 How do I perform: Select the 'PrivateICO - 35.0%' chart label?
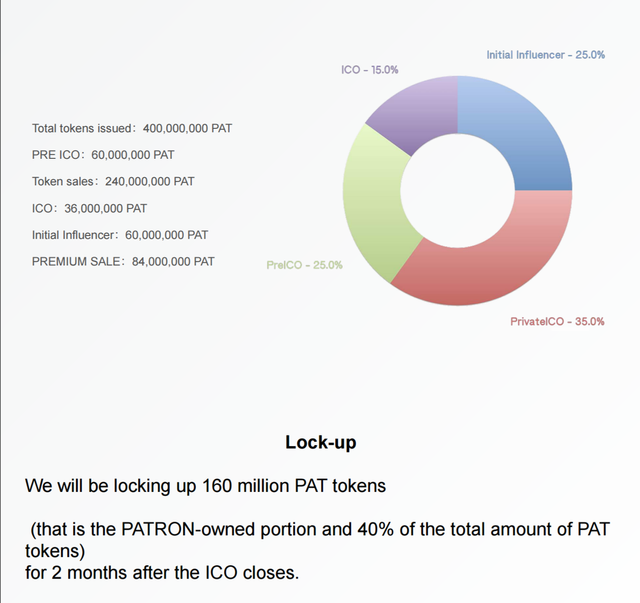pyautogui.click(x=557, y=321)
